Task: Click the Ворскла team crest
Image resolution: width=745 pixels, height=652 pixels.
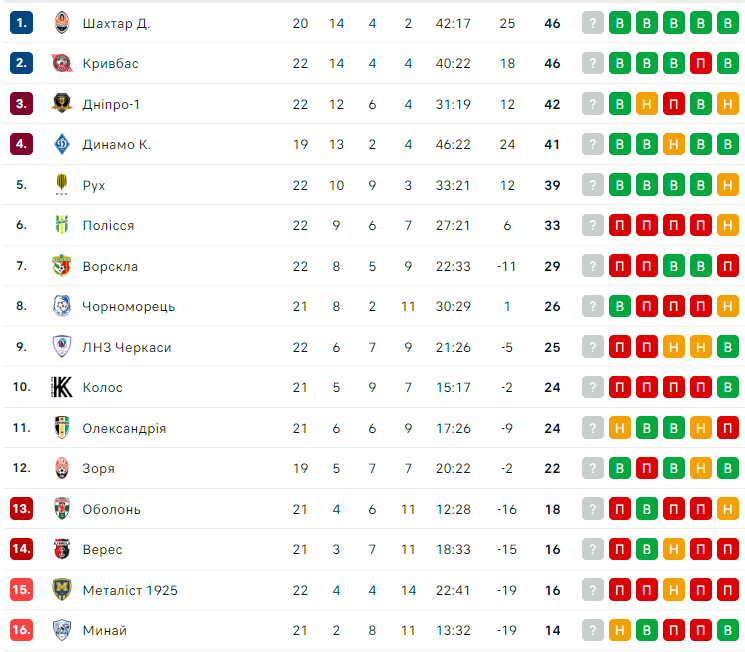Action: [x=62, y=266]
